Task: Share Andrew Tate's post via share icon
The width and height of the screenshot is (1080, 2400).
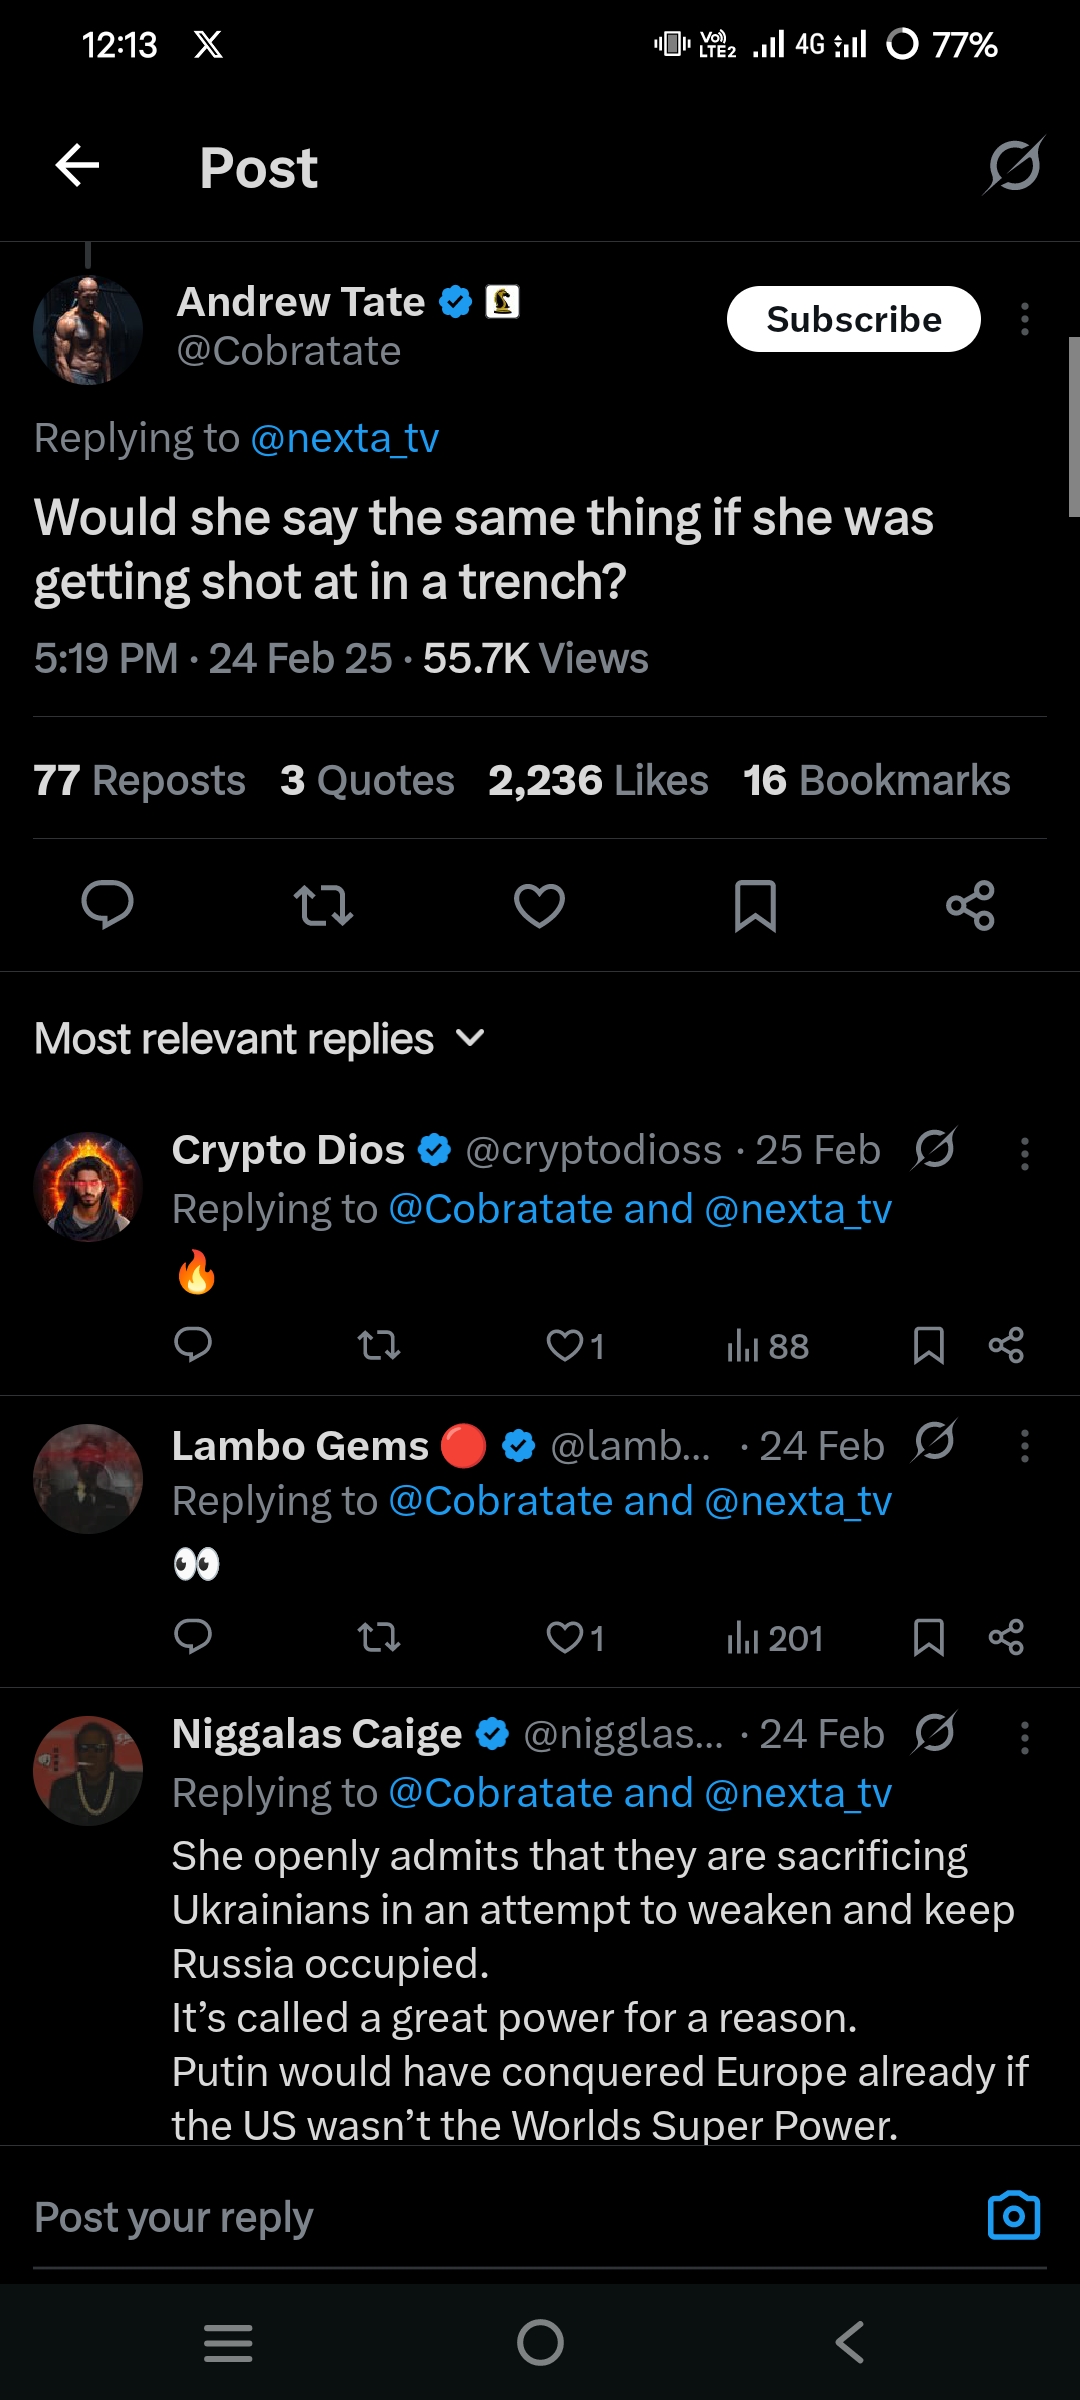Action: 970,905
